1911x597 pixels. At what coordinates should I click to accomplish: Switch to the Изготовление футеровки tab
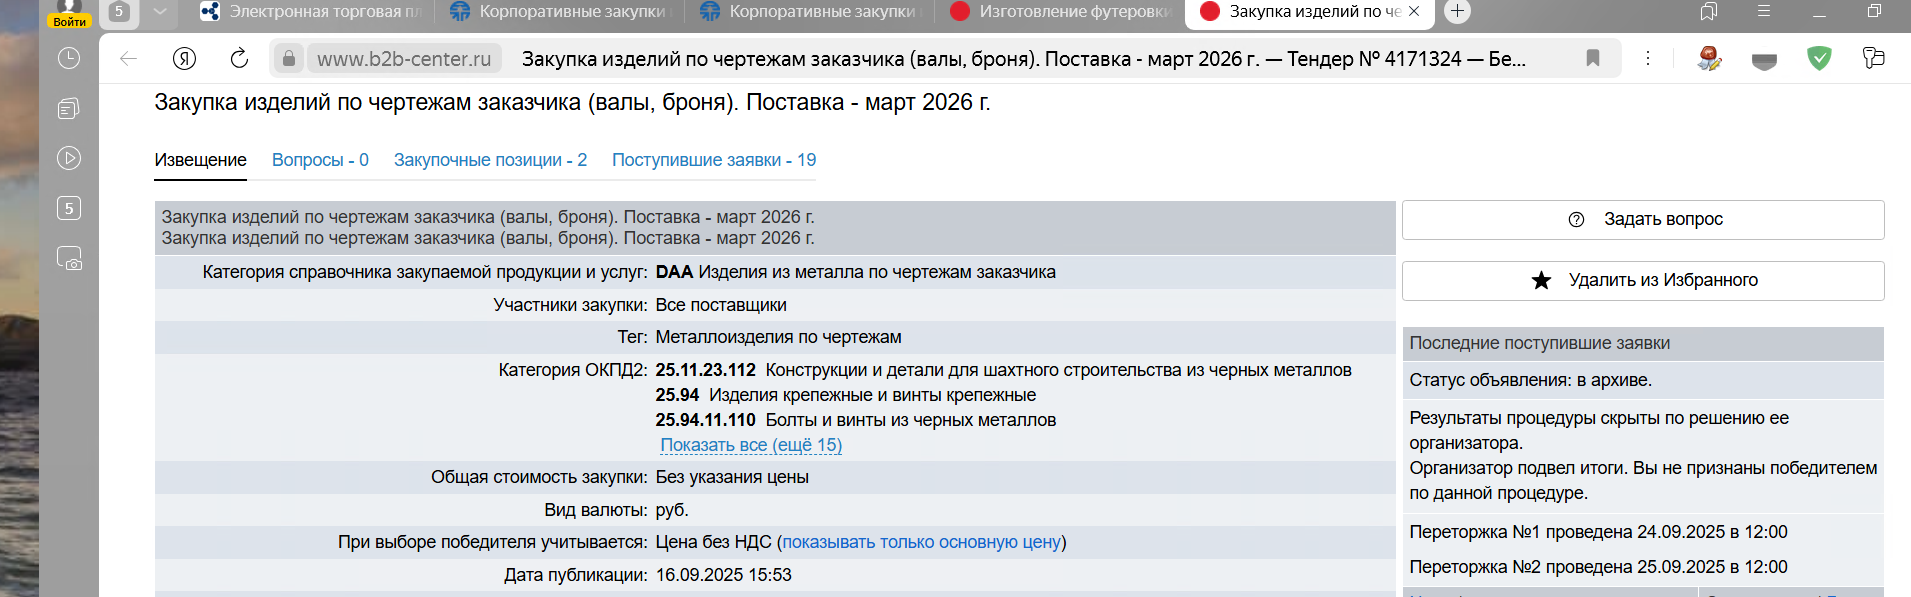(1059, 12)
